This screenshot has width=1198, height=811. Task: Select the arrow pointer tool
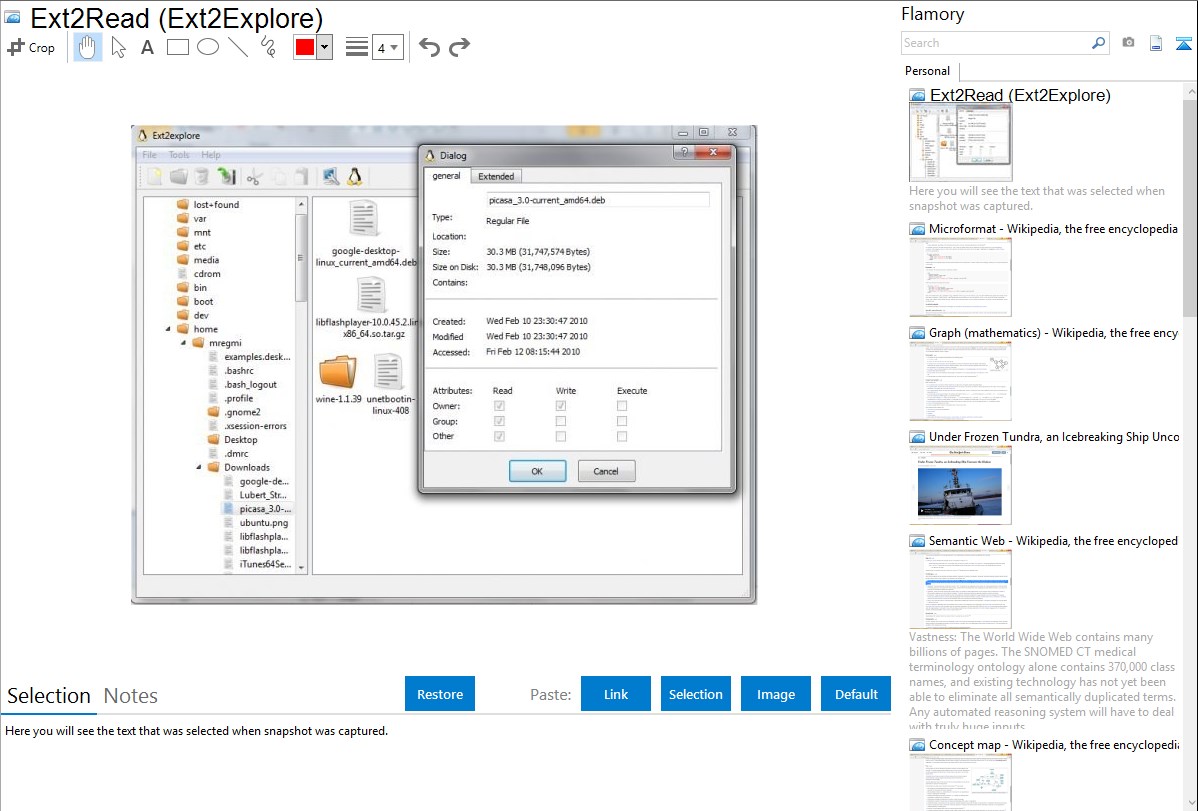coord(118,47)
